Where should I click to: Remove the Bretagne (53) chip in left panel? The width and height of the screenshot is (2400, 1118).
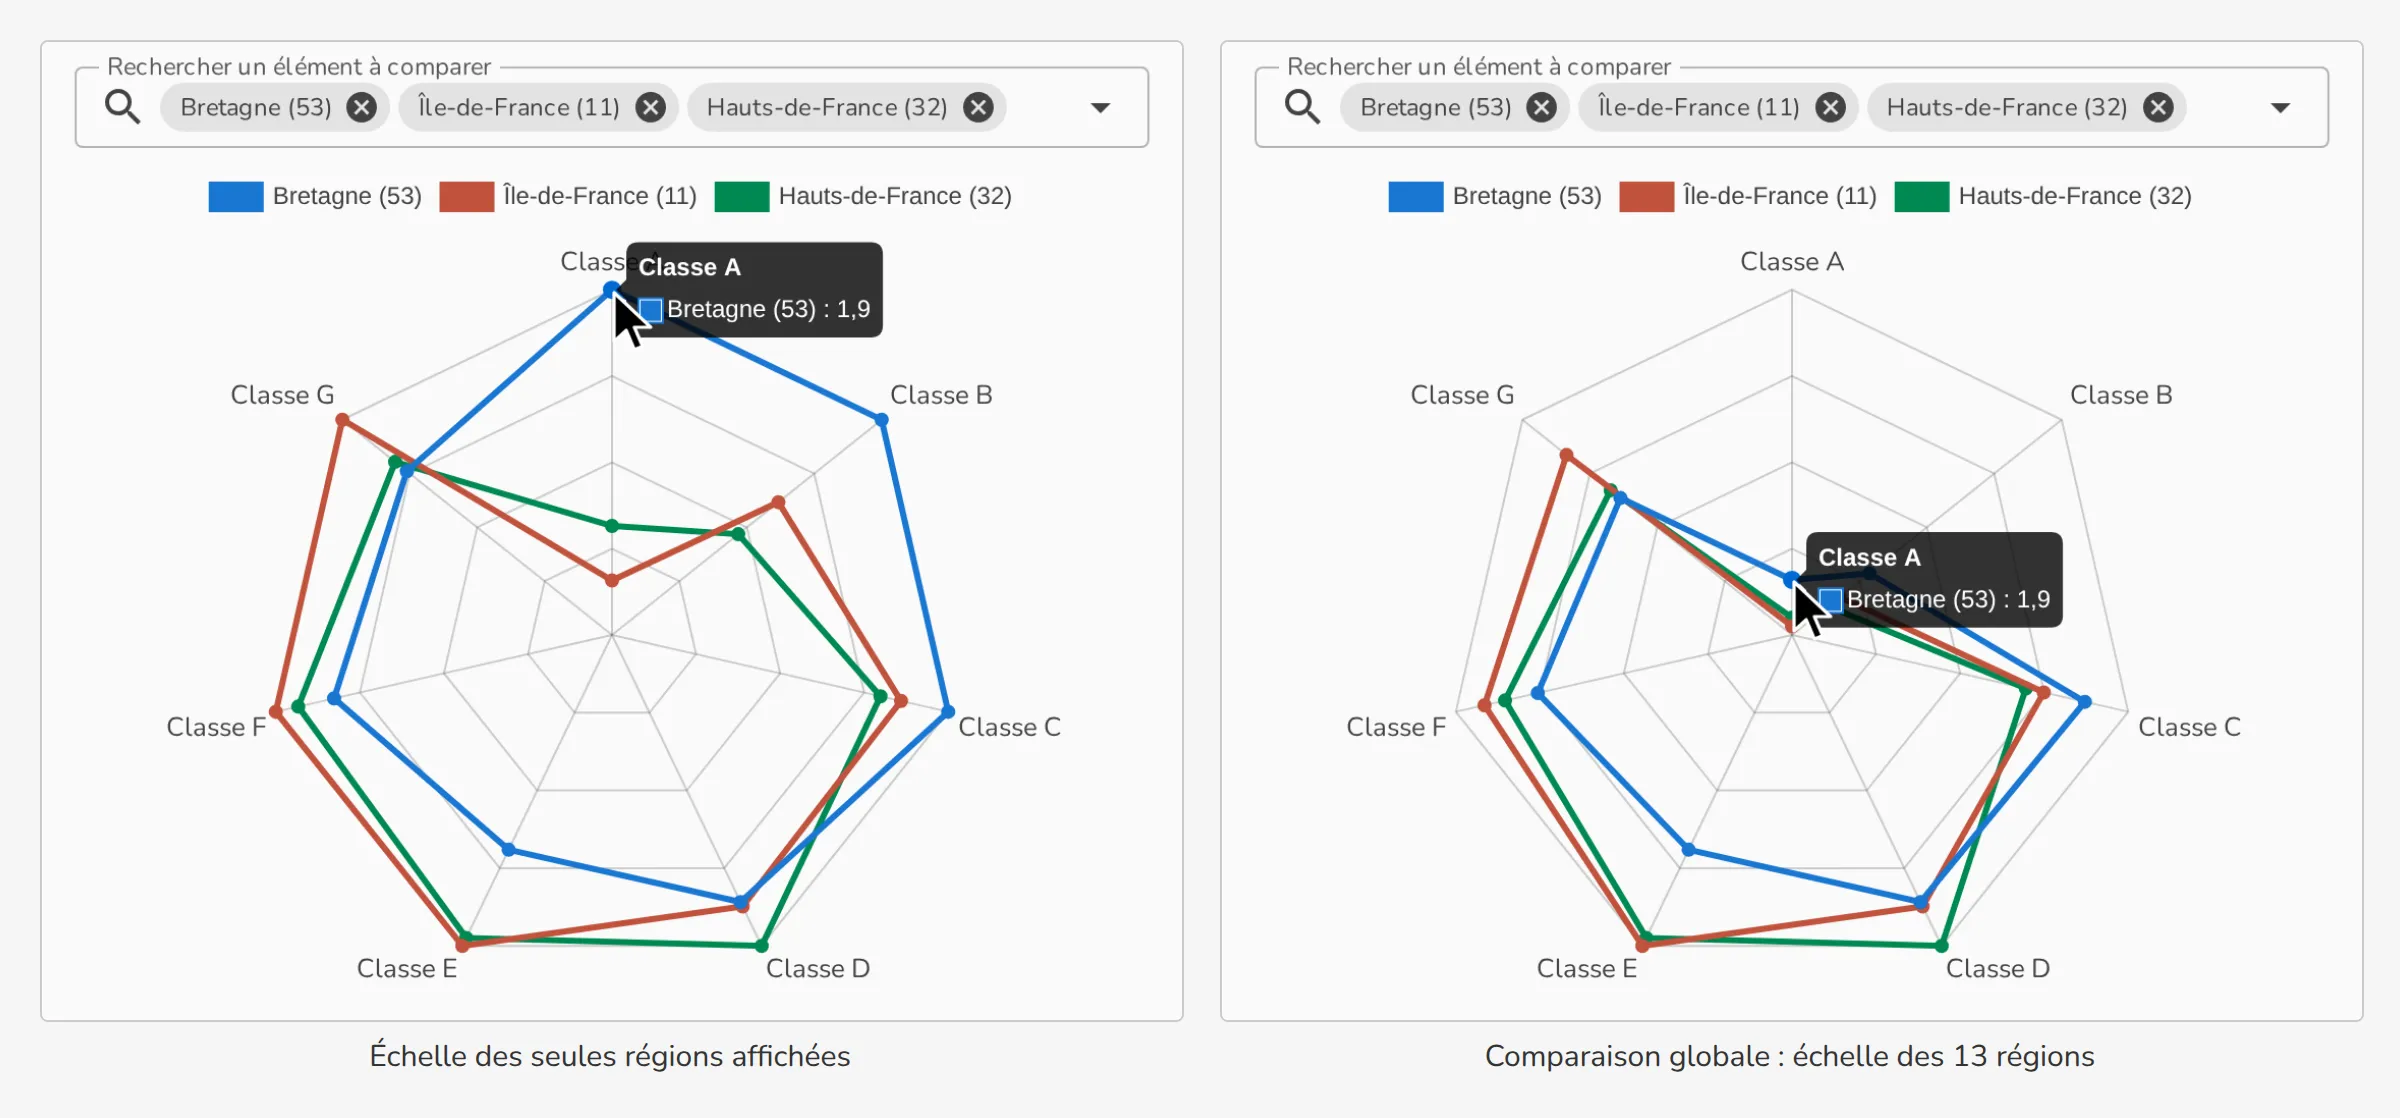point(361,107)
